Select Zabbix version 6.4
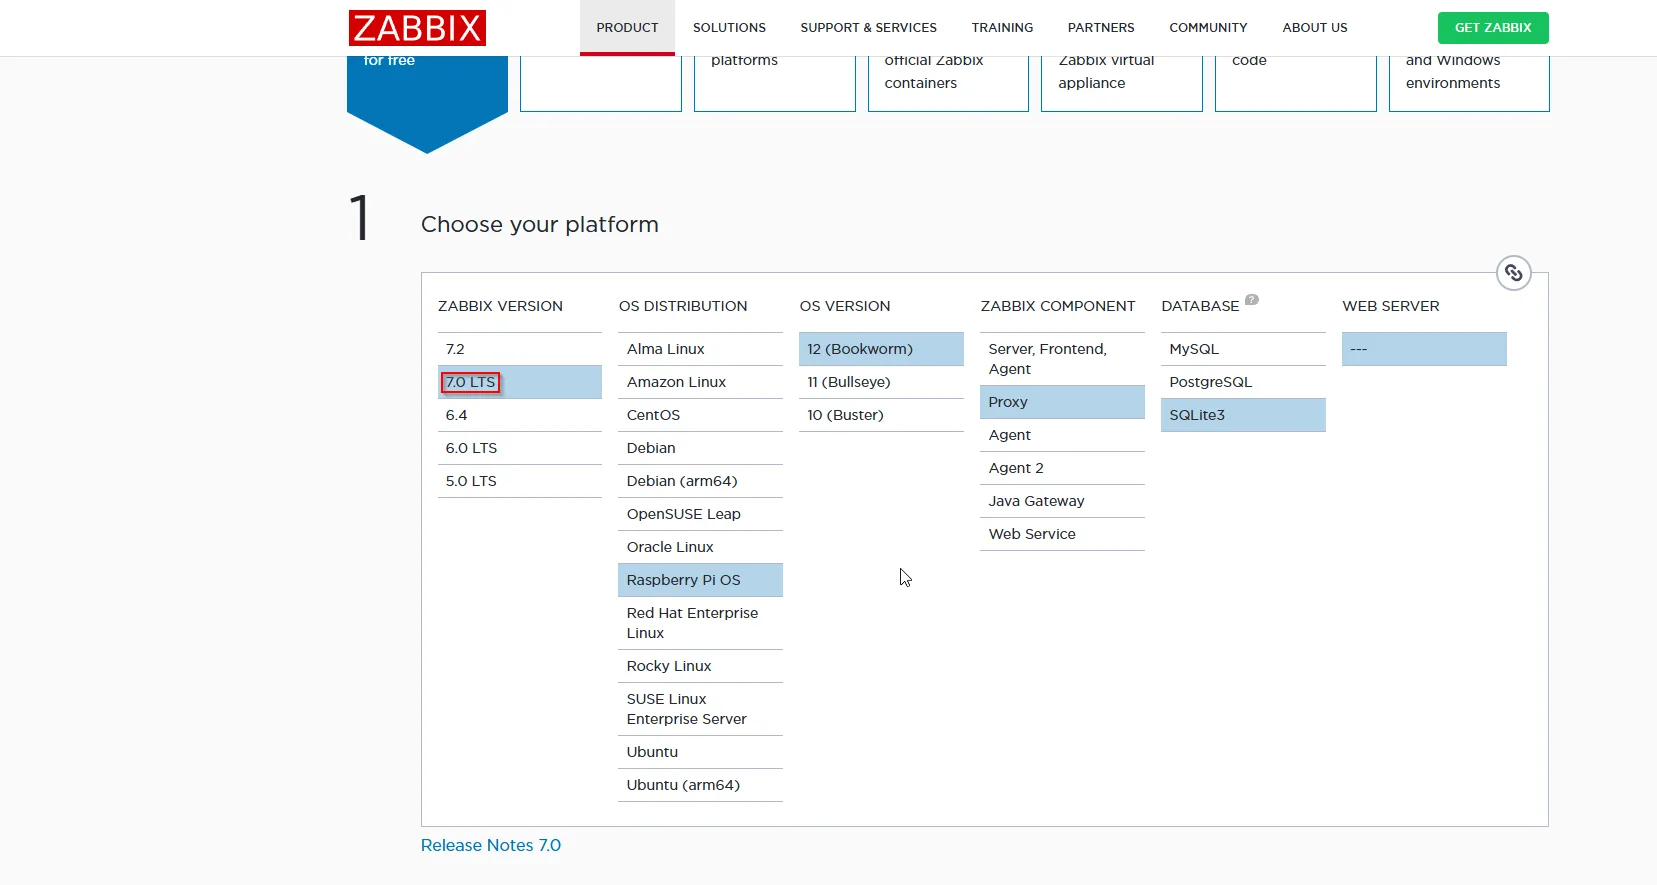 [520, 415]
